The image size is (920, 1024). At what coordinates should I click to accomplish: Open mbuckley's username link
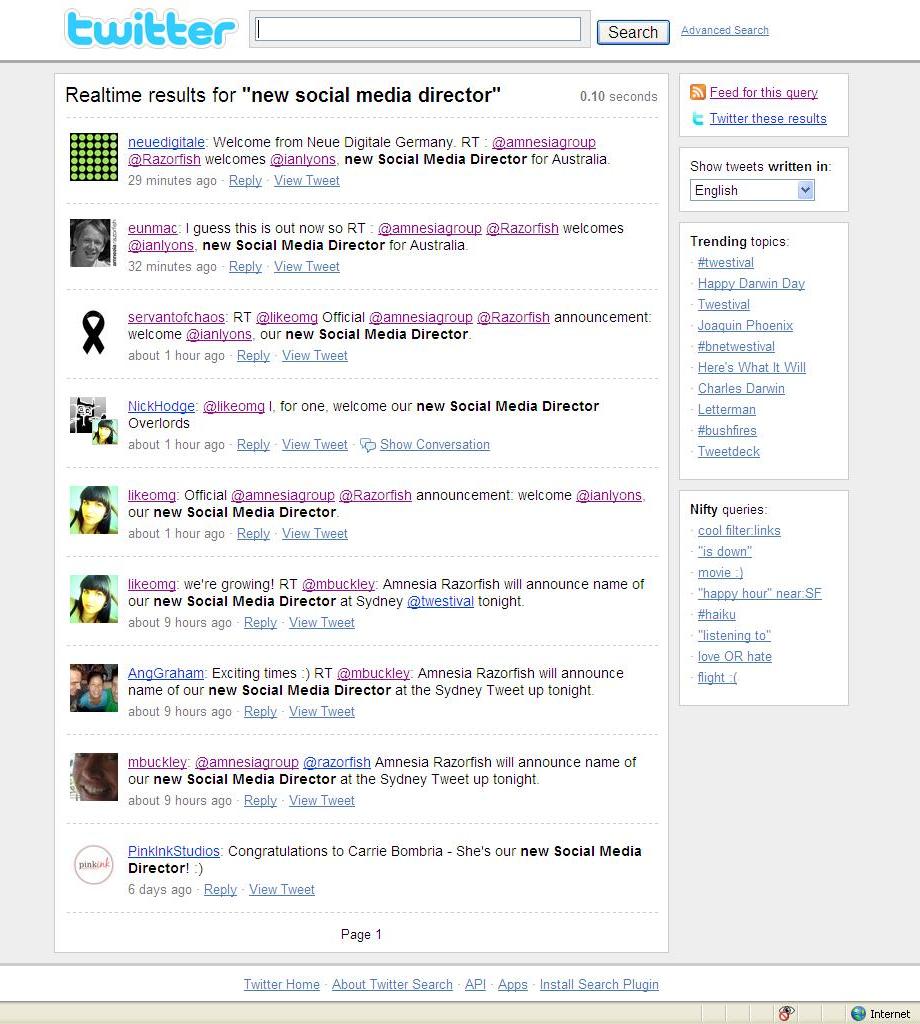pos(157,762)
